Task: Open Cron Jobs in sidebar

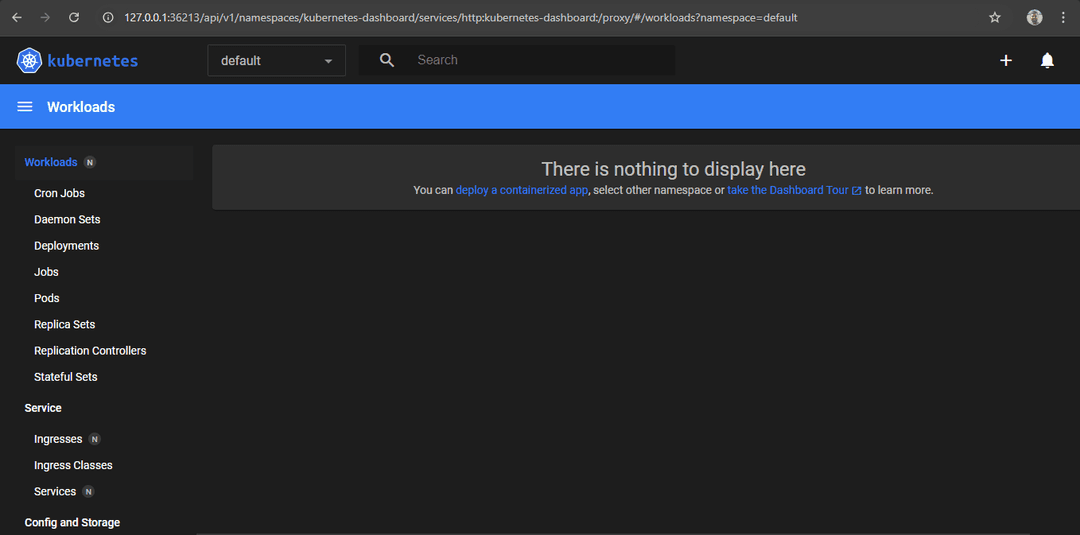Action: coord(59,193)
